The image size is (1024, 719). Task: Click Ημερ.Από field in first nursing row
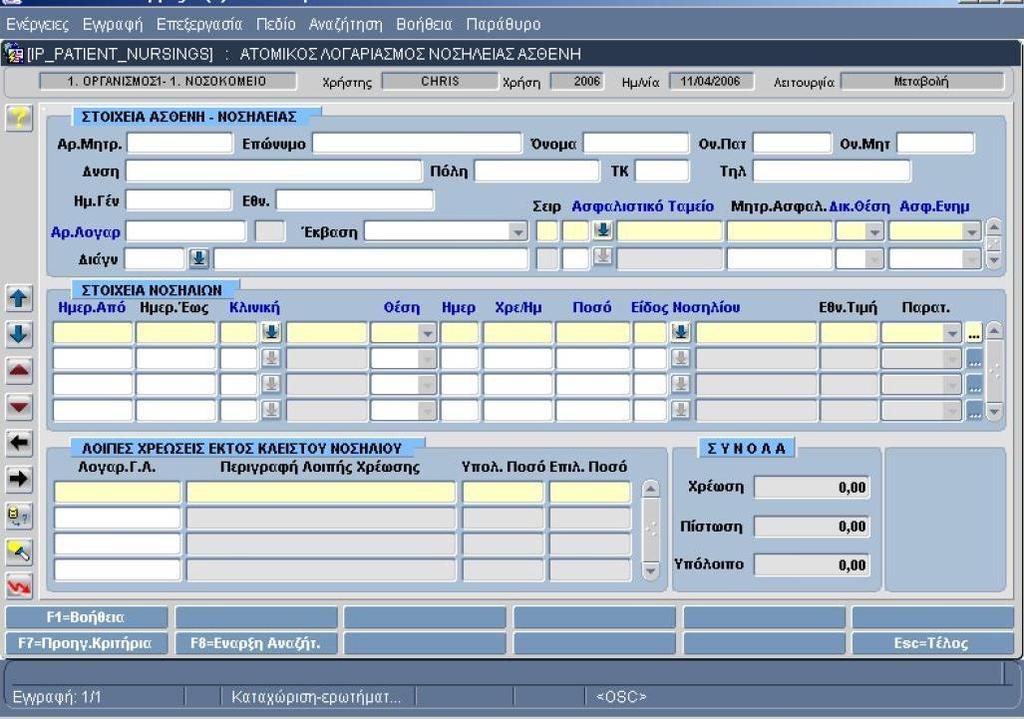tap(93, 332)
